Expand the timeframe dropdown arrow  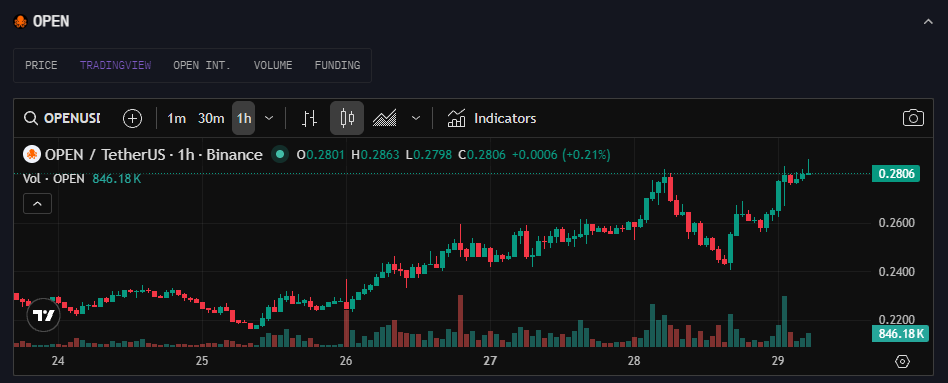coord(270,118)
